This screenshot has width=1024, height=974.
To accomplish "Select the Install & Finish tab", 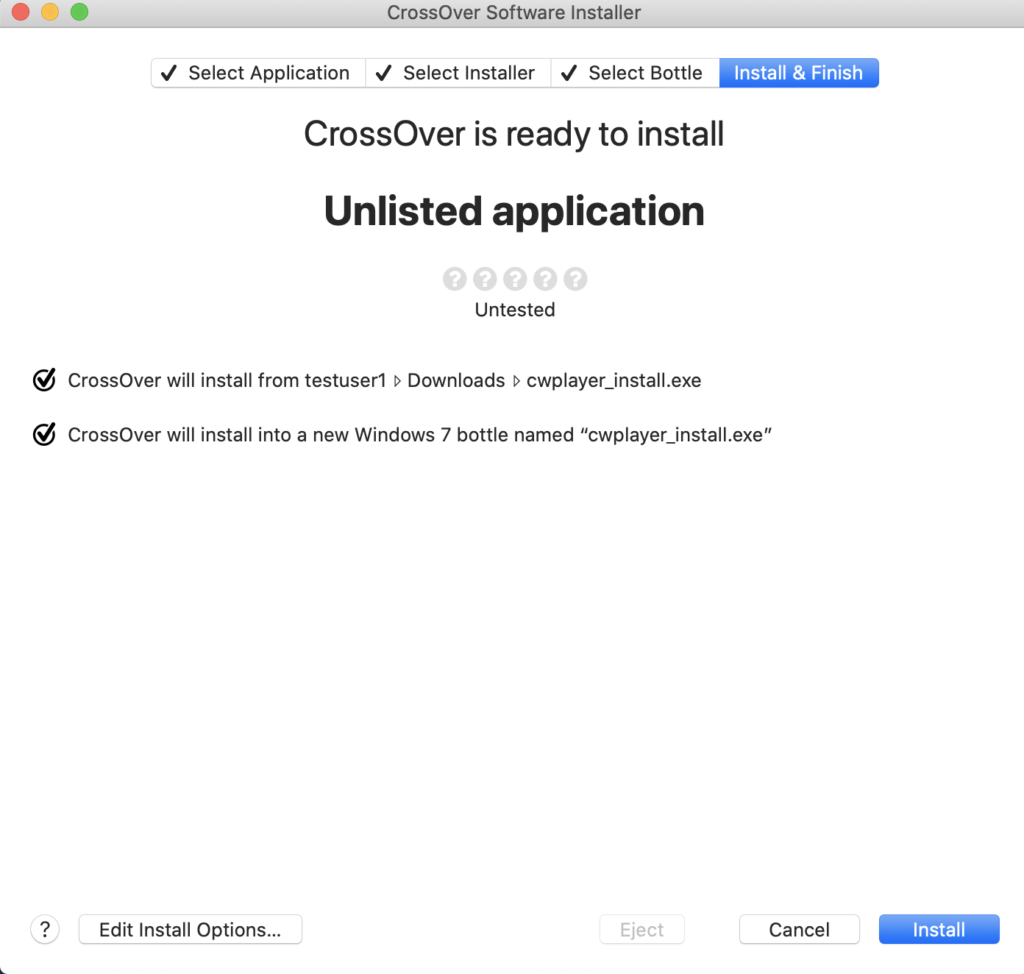I will (x=798, y=73).
